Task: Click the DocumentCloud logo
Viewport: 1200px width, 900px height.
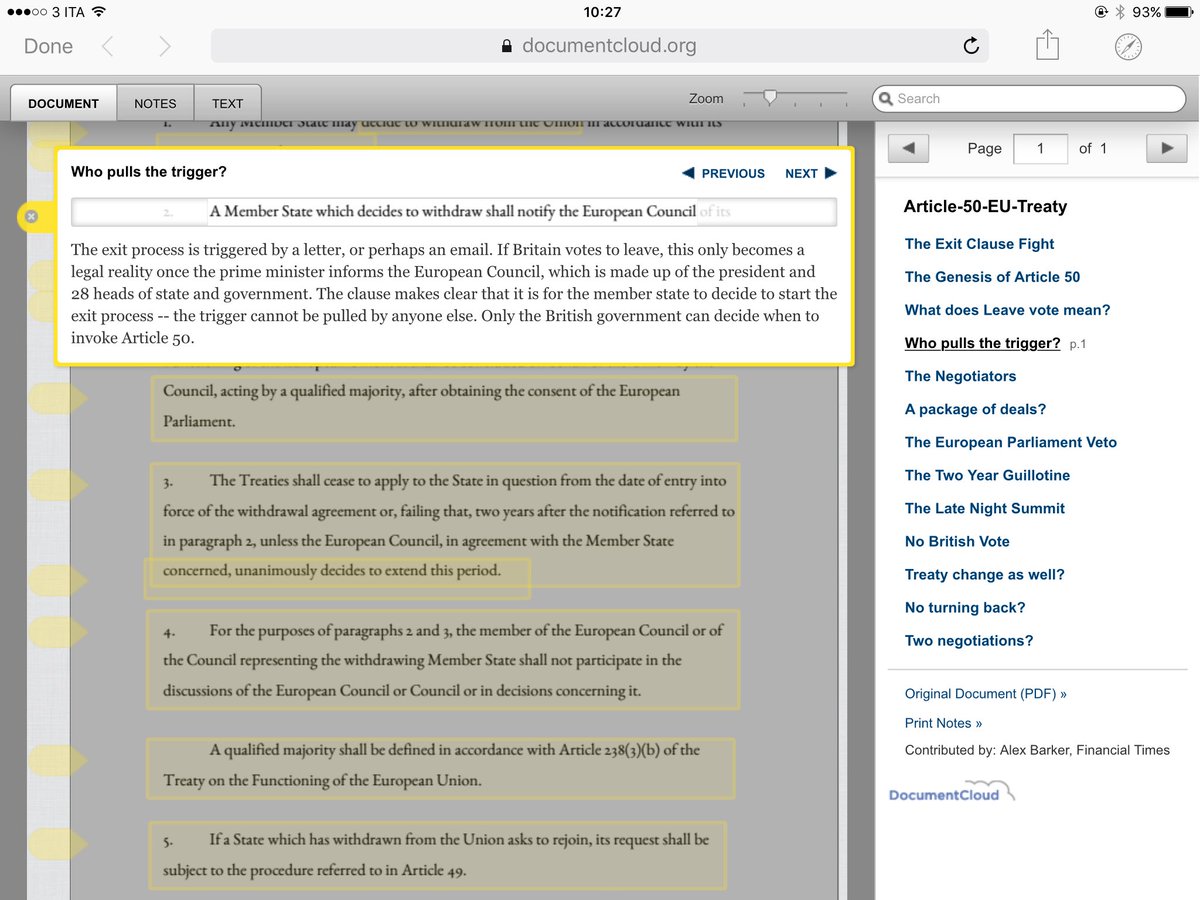Action: click(x=951, y=793)
